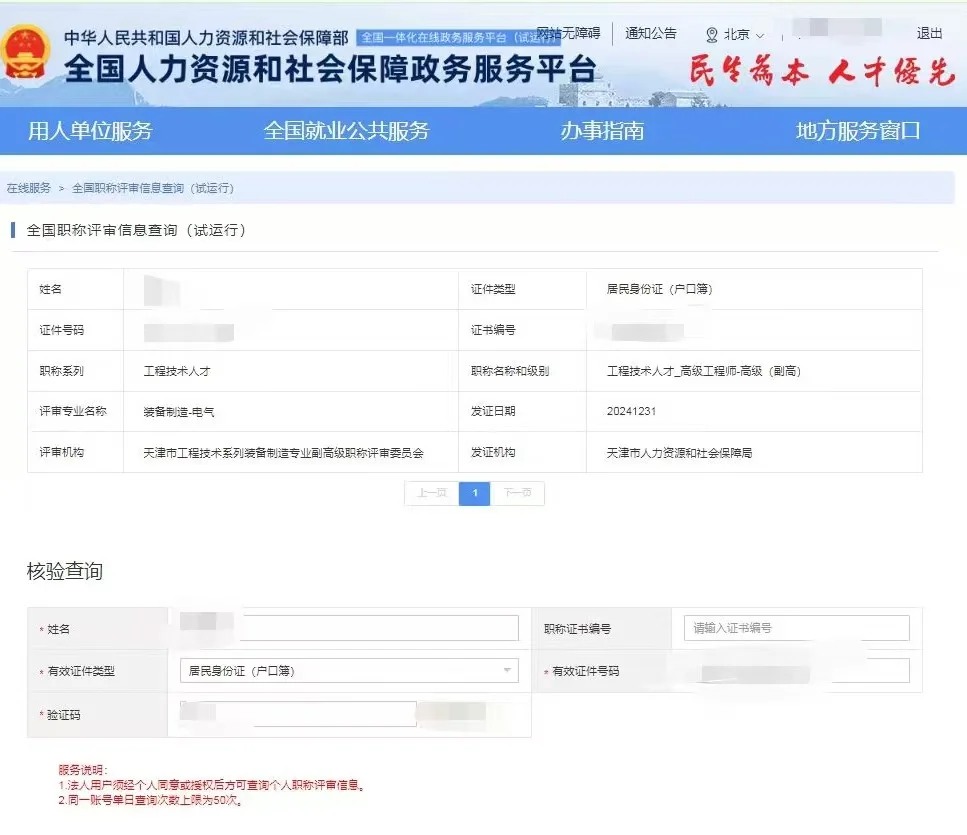Click the 下一页 next page button
Screen dimensions: 967x835
pyautogui.click(x=518, y=494)
